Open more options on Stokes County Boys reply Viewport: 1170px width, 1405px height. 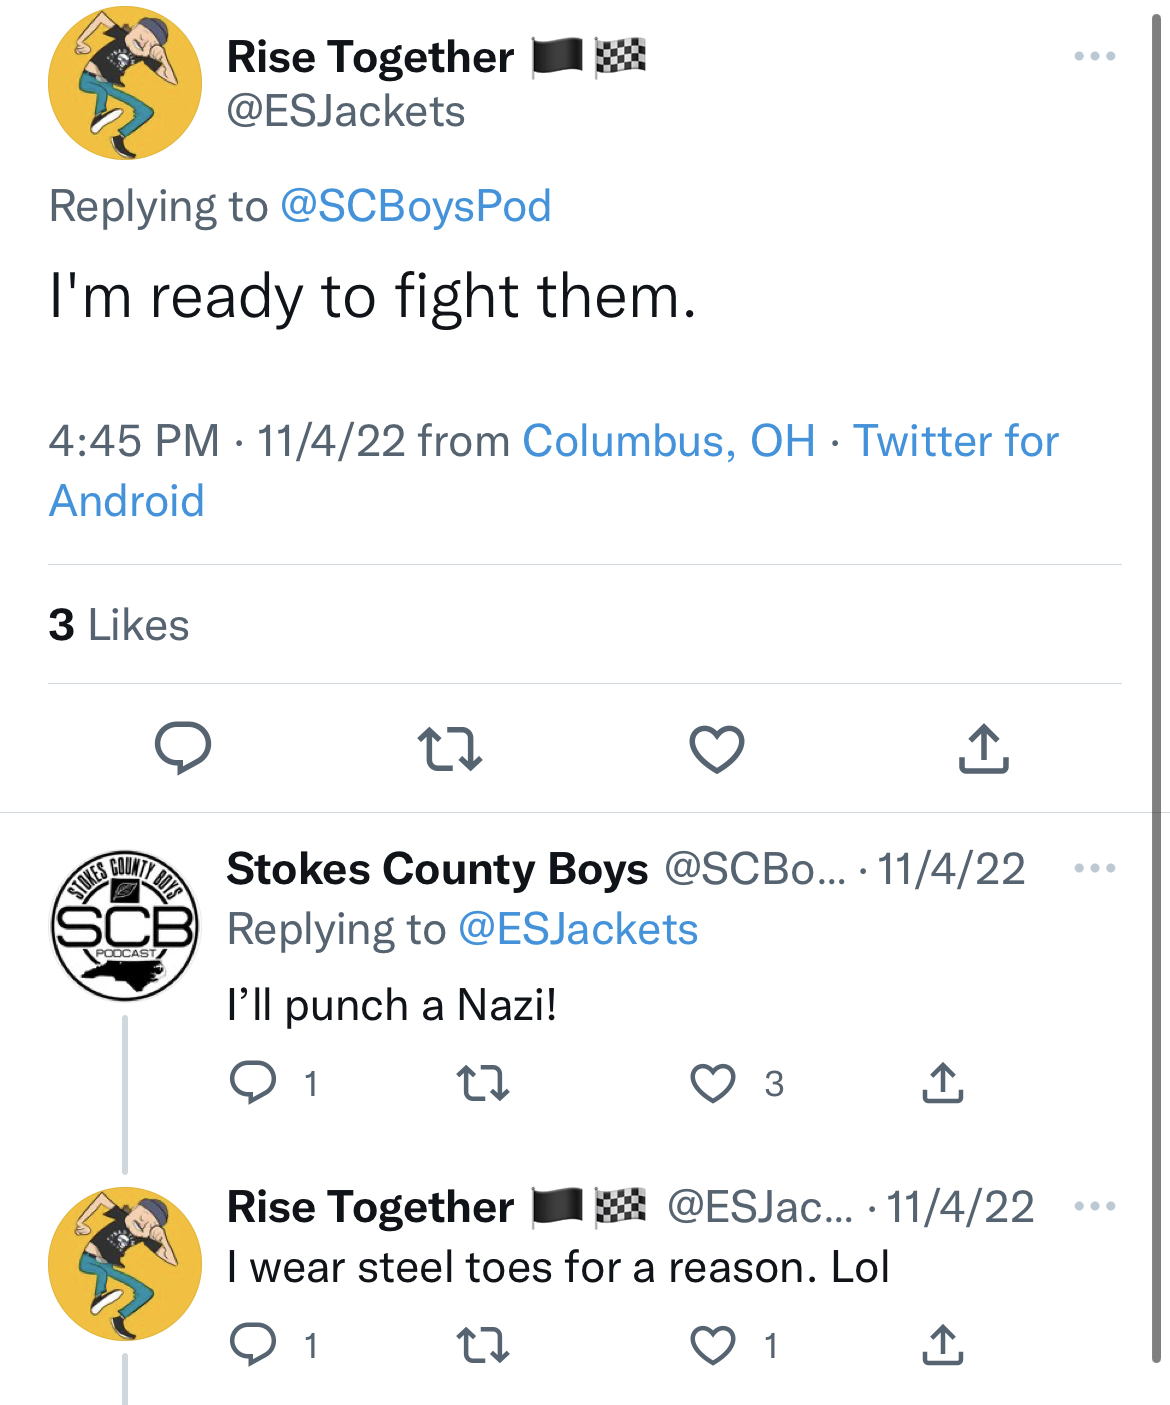coord(1094,868)
